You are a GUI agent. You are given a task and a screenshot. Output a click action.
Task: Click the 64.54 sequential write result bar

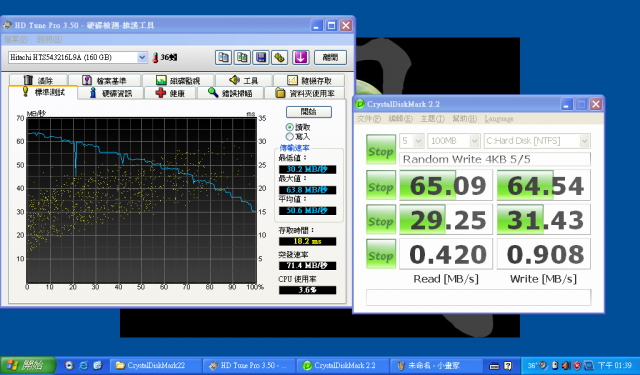(544, 185)
